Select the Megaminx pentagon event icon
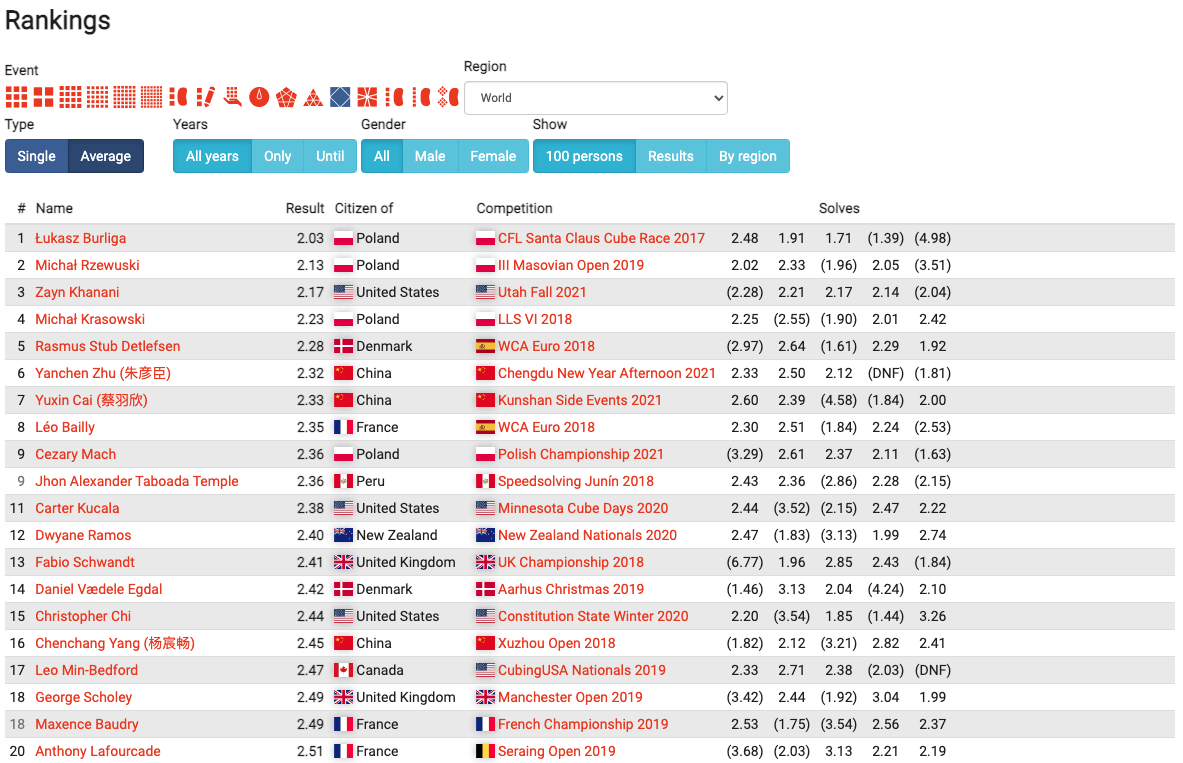 [286, 97]
